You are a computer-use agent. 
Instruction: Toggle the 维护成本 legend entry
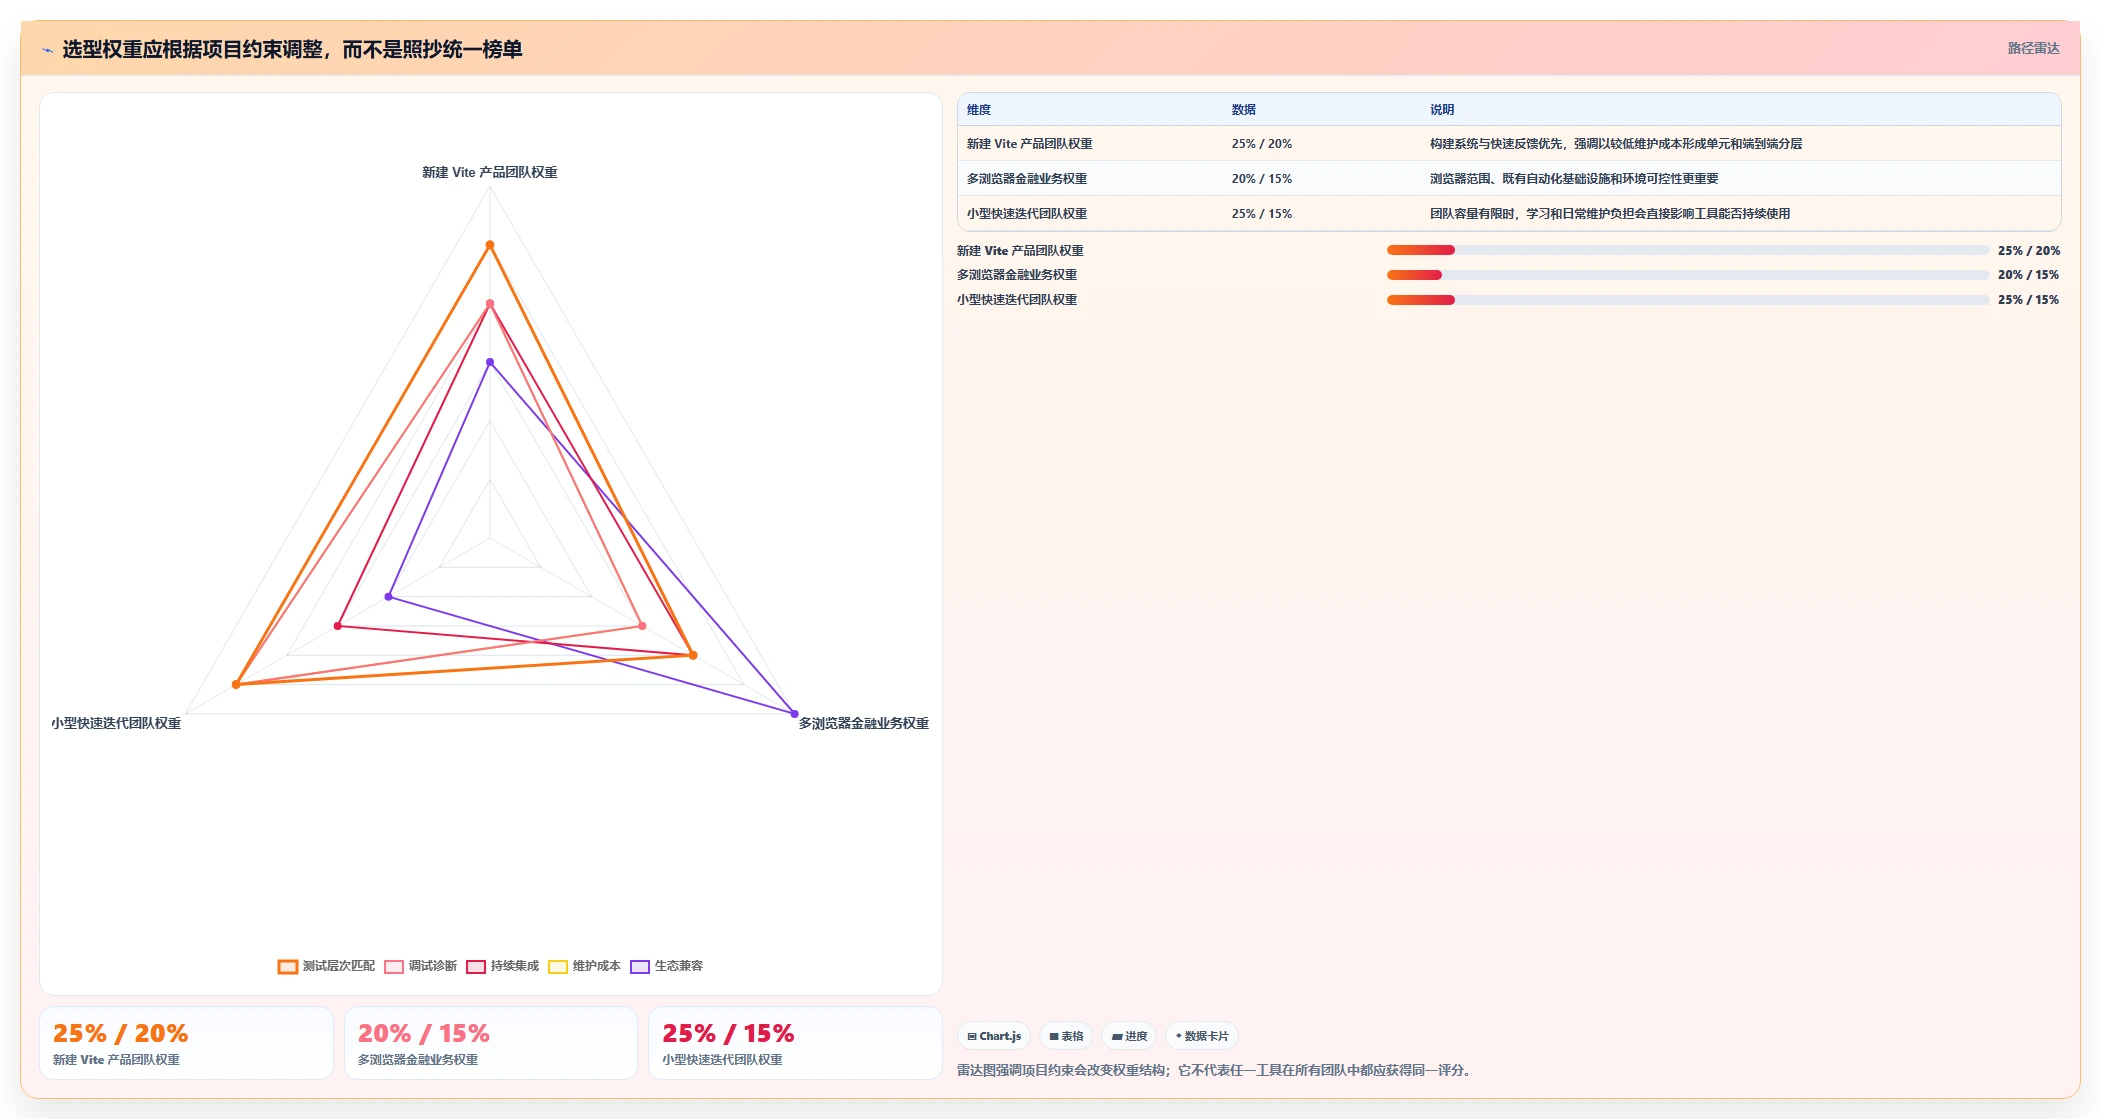tap(584, 966)
